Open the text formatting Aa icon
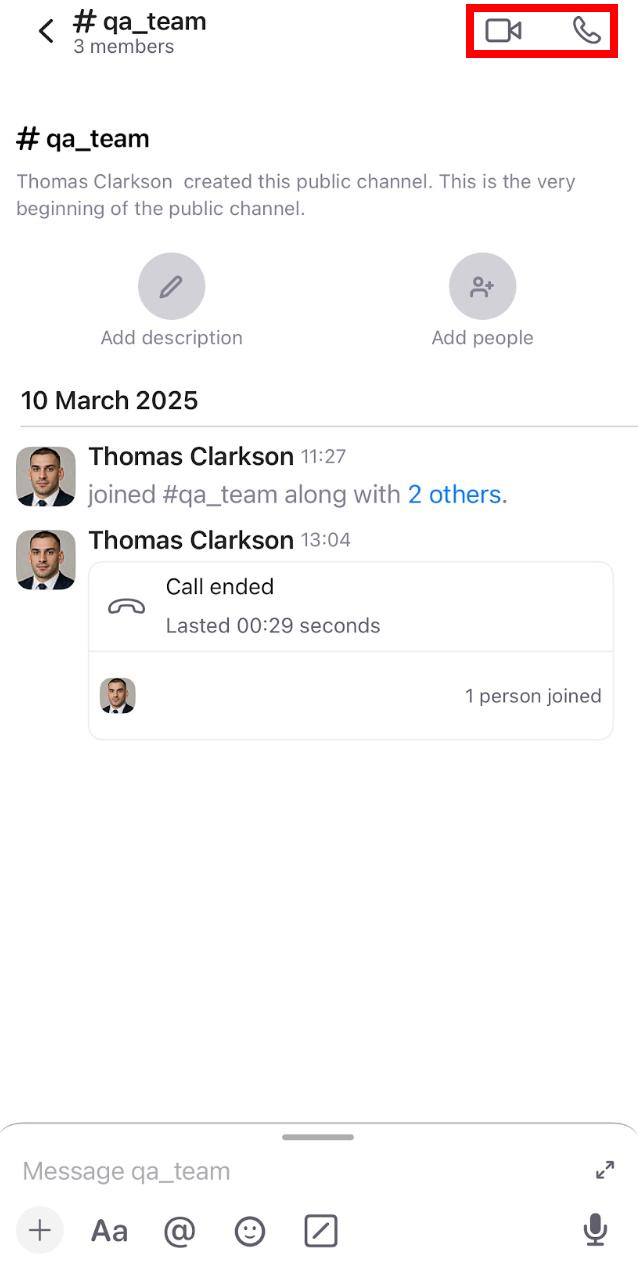638x1268 pixels. [109, 1230]
